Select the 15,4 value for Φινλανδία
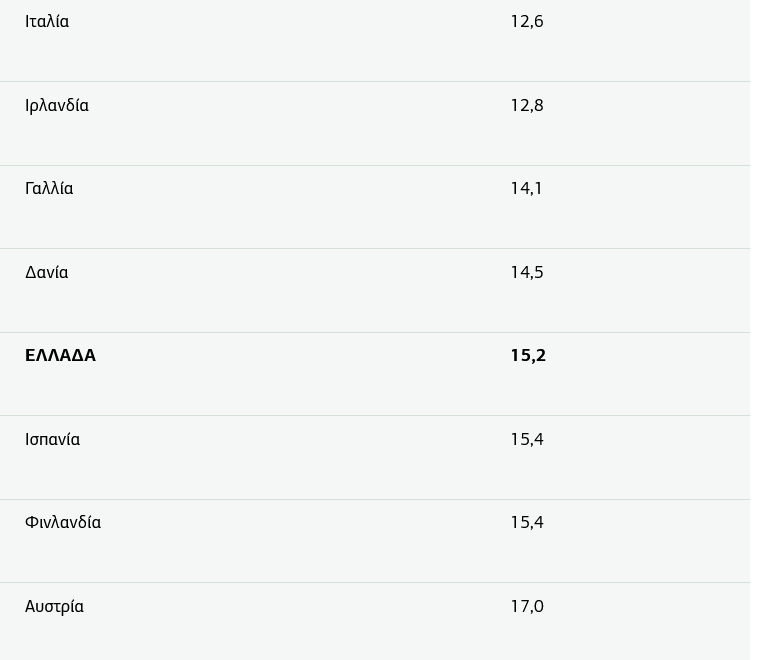 (527, 523)
